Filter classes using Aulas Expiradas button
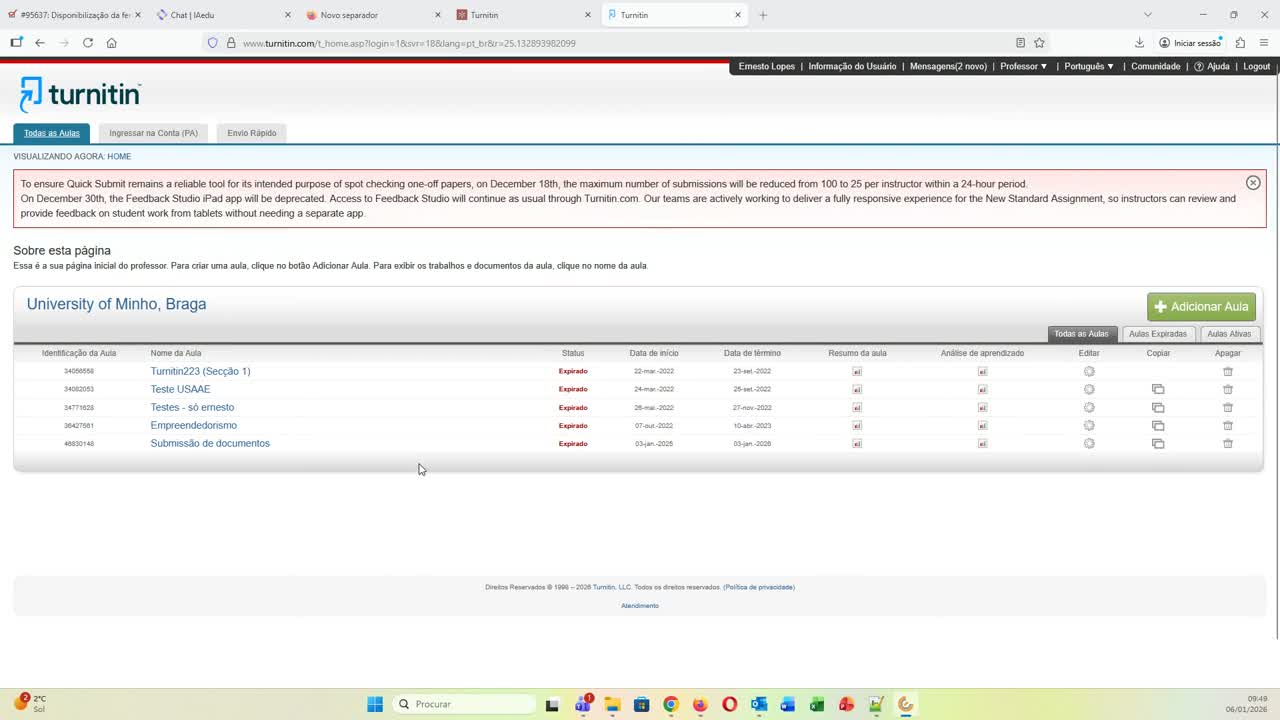 pyautogui.click(x=1157, y=333)
